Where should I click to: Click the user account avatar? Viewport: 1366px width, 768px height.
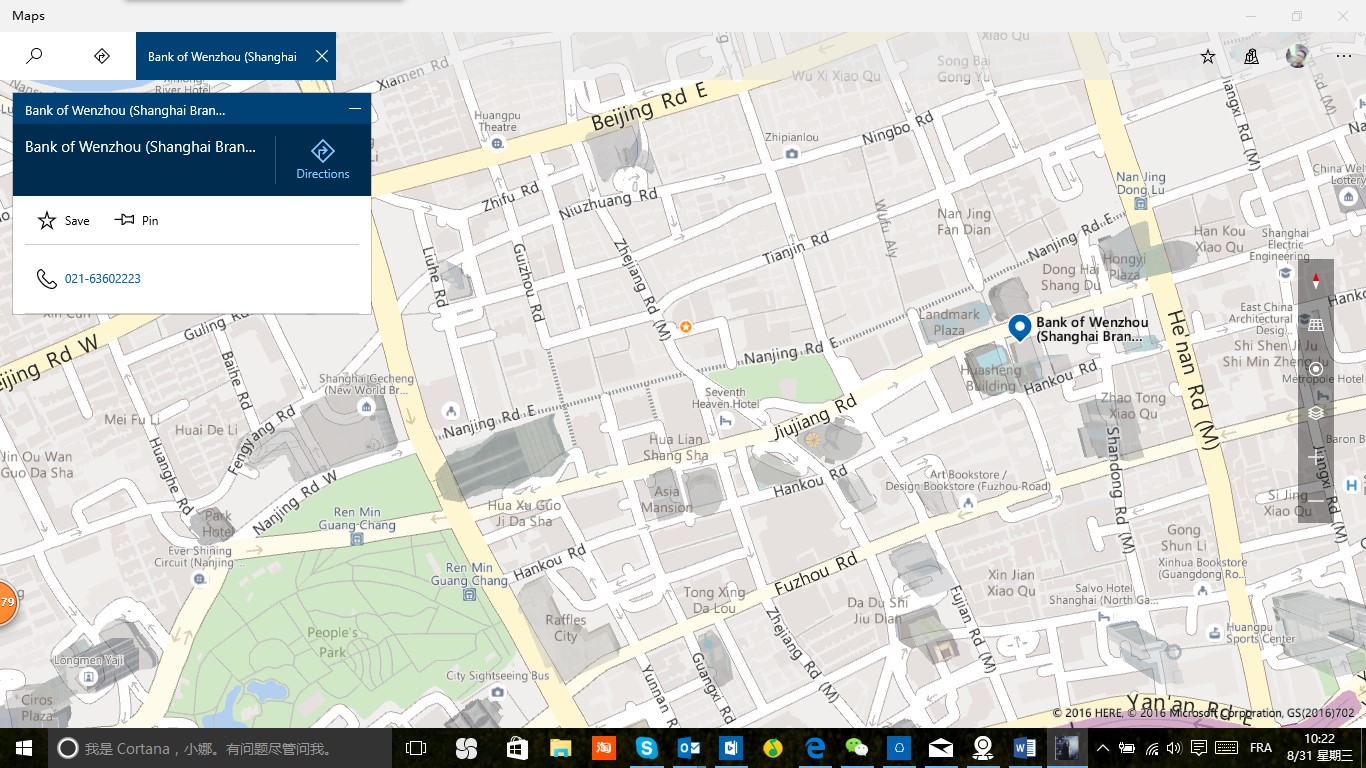pos(1297,56)
